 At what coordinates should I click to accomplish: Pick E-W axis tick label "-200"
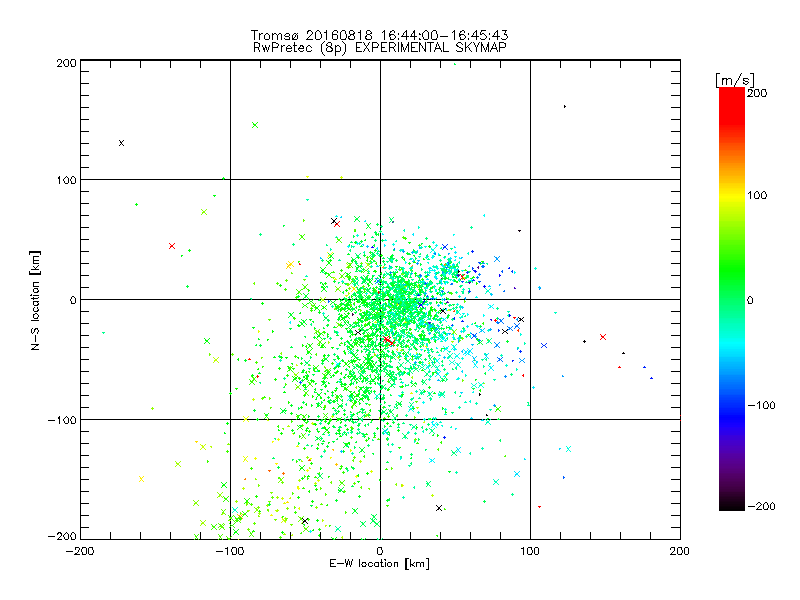(80, 551)
